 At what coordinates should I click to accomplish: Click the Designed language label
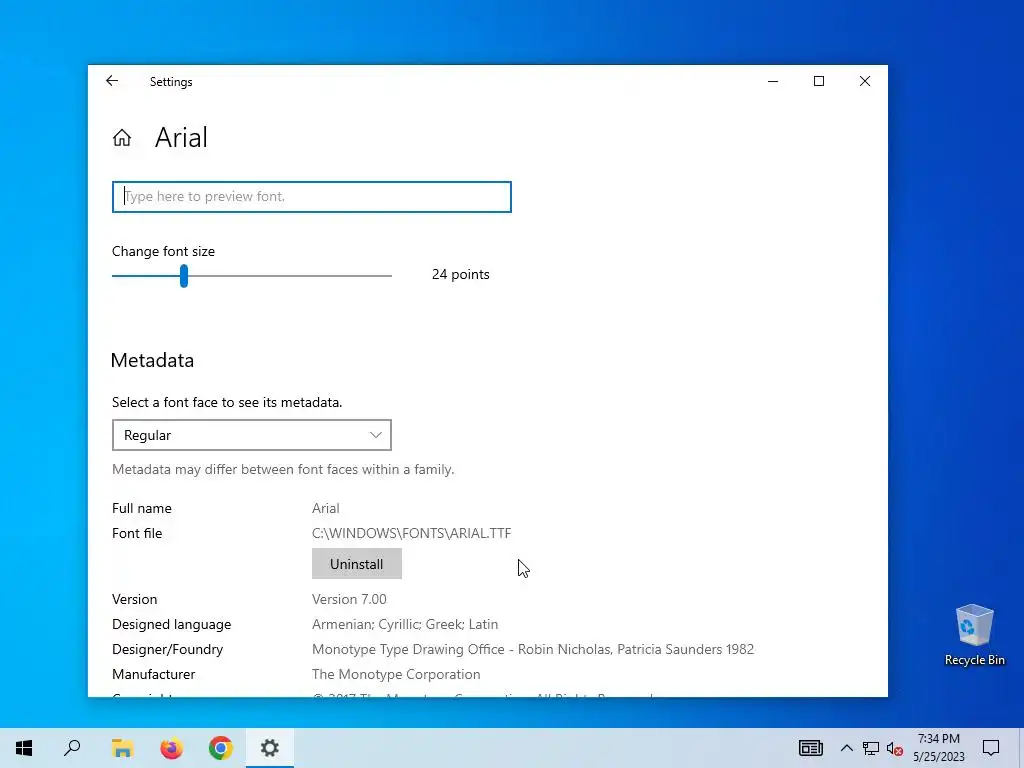pos(172,624)
